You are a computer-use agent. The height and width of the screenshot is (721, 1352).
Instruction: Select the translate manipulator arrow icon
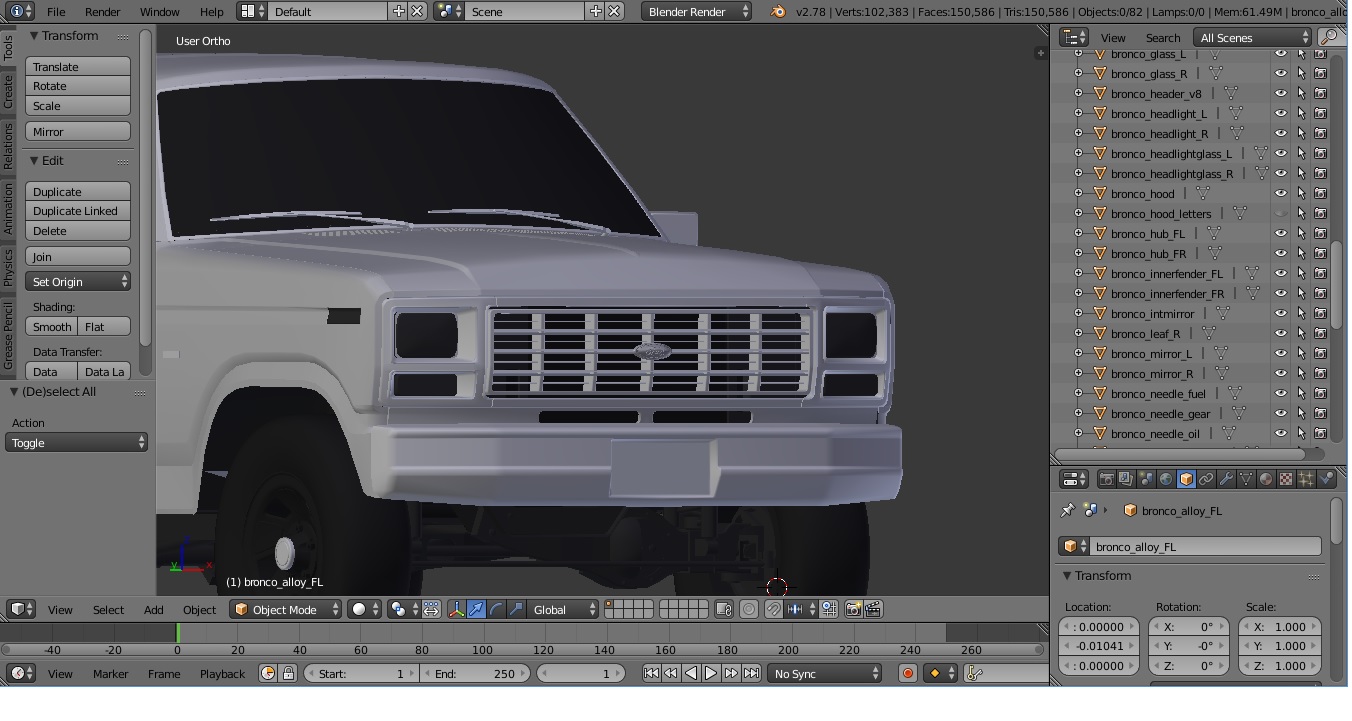(x=477, y=609)
